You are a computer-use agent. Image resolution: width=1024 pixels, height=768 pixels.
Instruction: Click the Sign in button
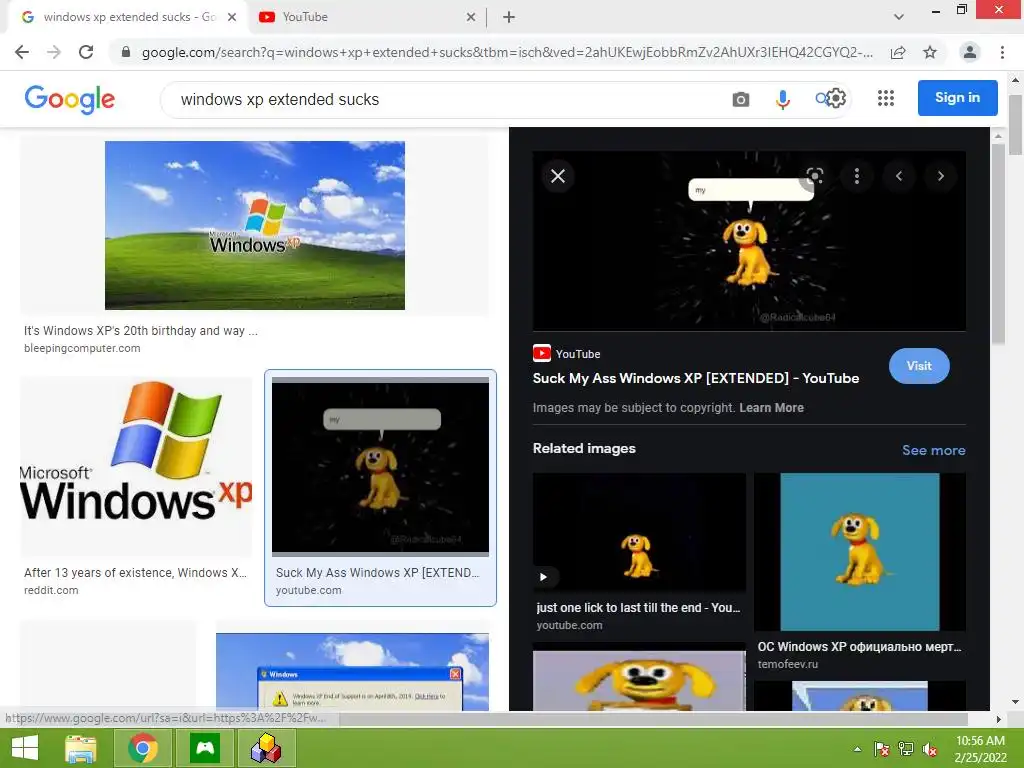pos(957,98)
